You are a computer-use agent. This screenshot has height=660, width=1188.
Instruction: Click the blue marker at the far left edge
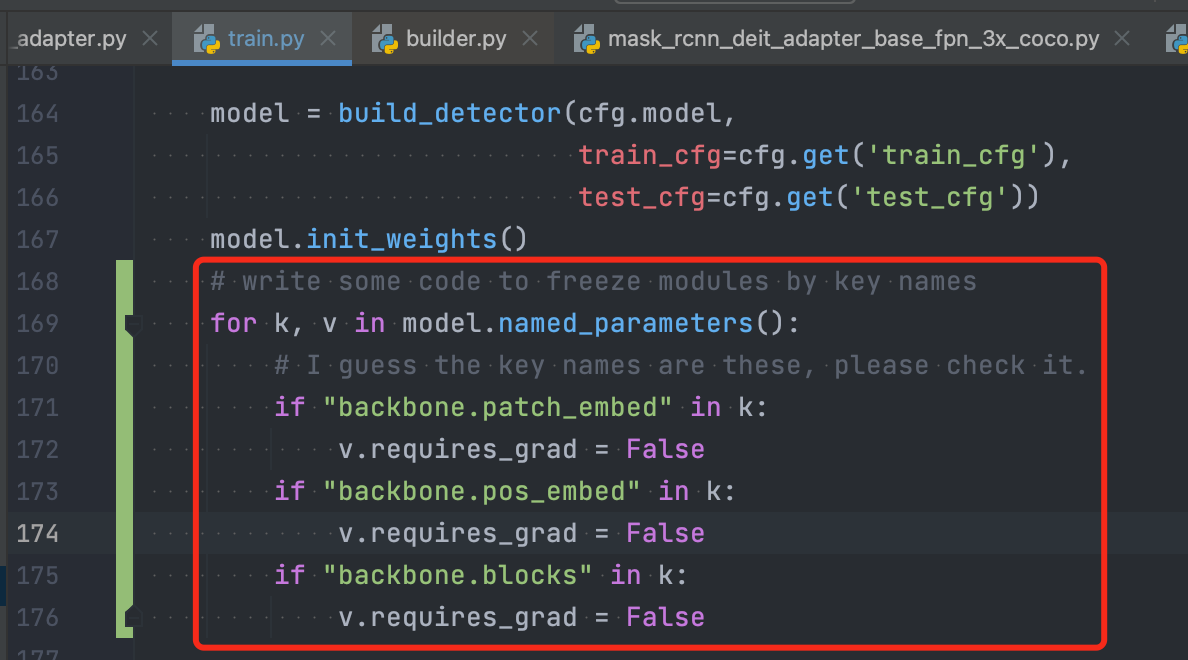point(4,585)
